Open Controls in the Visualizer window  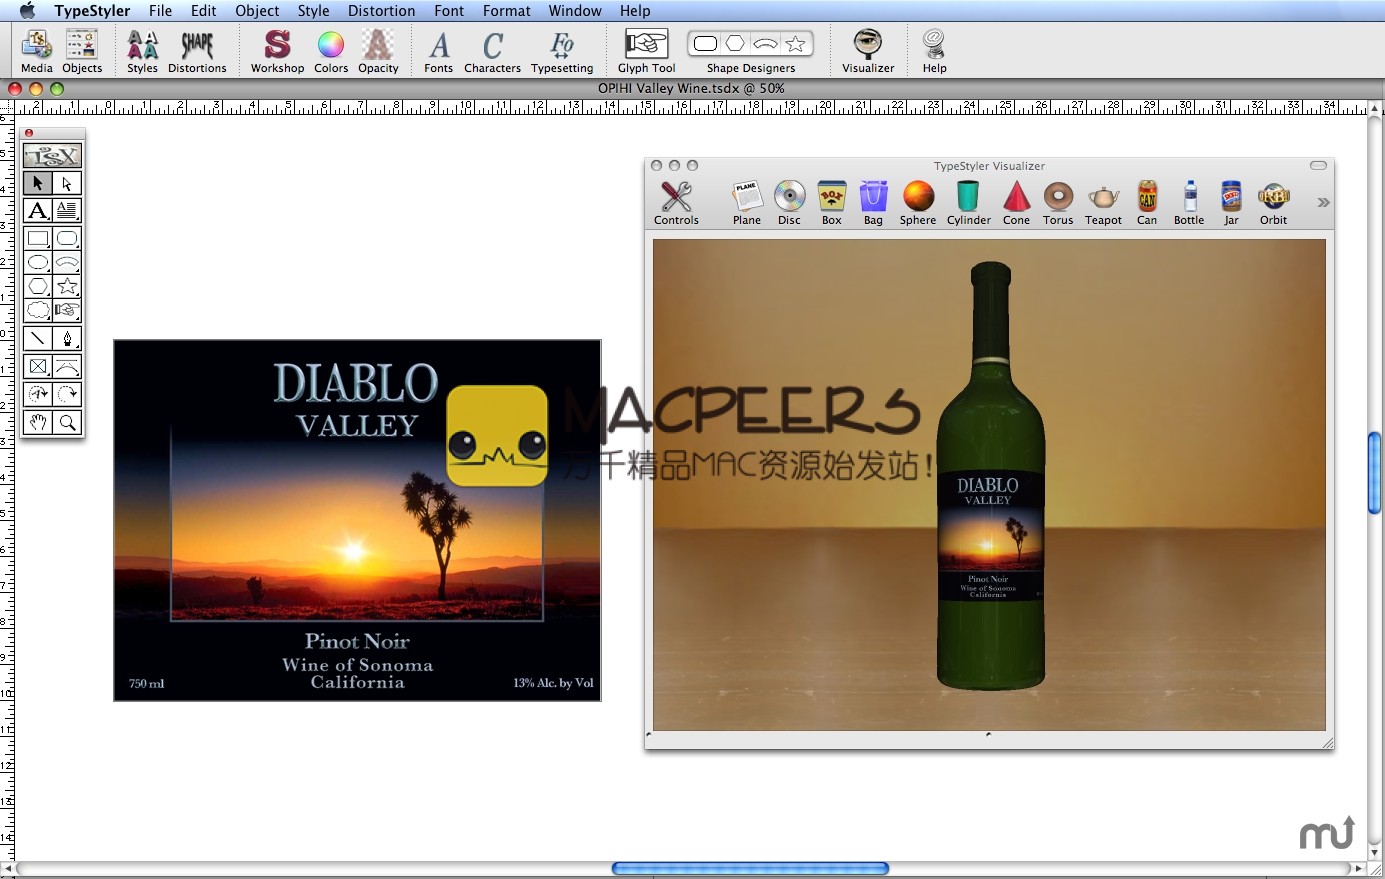point(676,203)
